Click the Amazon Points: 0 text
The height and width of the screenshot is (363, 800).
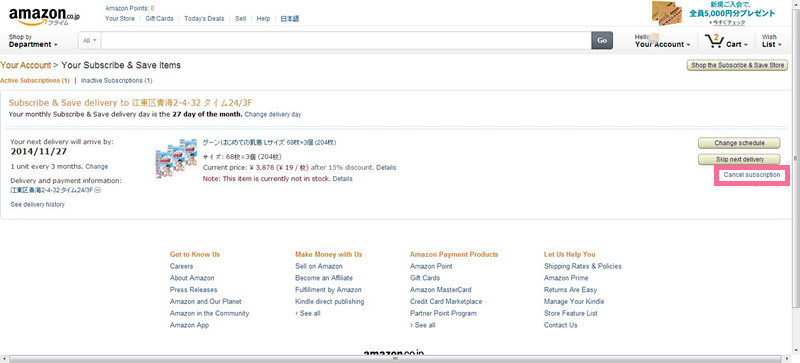pos(130,8)
